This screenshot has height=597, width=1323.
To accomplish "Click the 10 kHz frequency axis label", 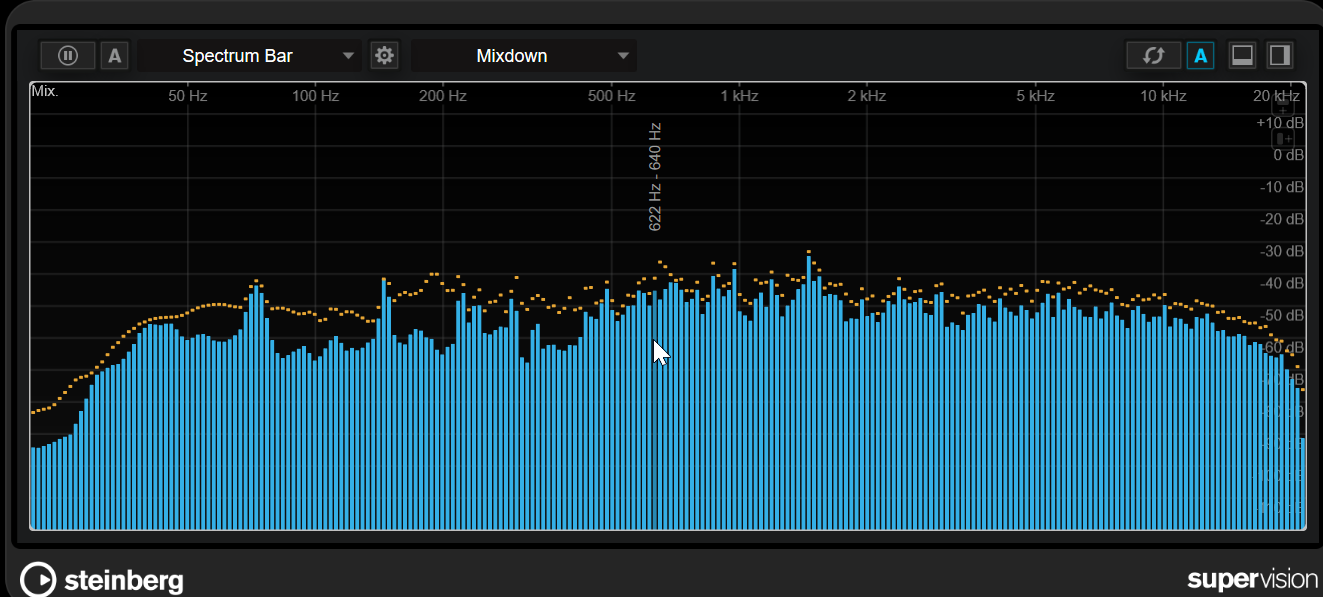I will [1163, 96].
